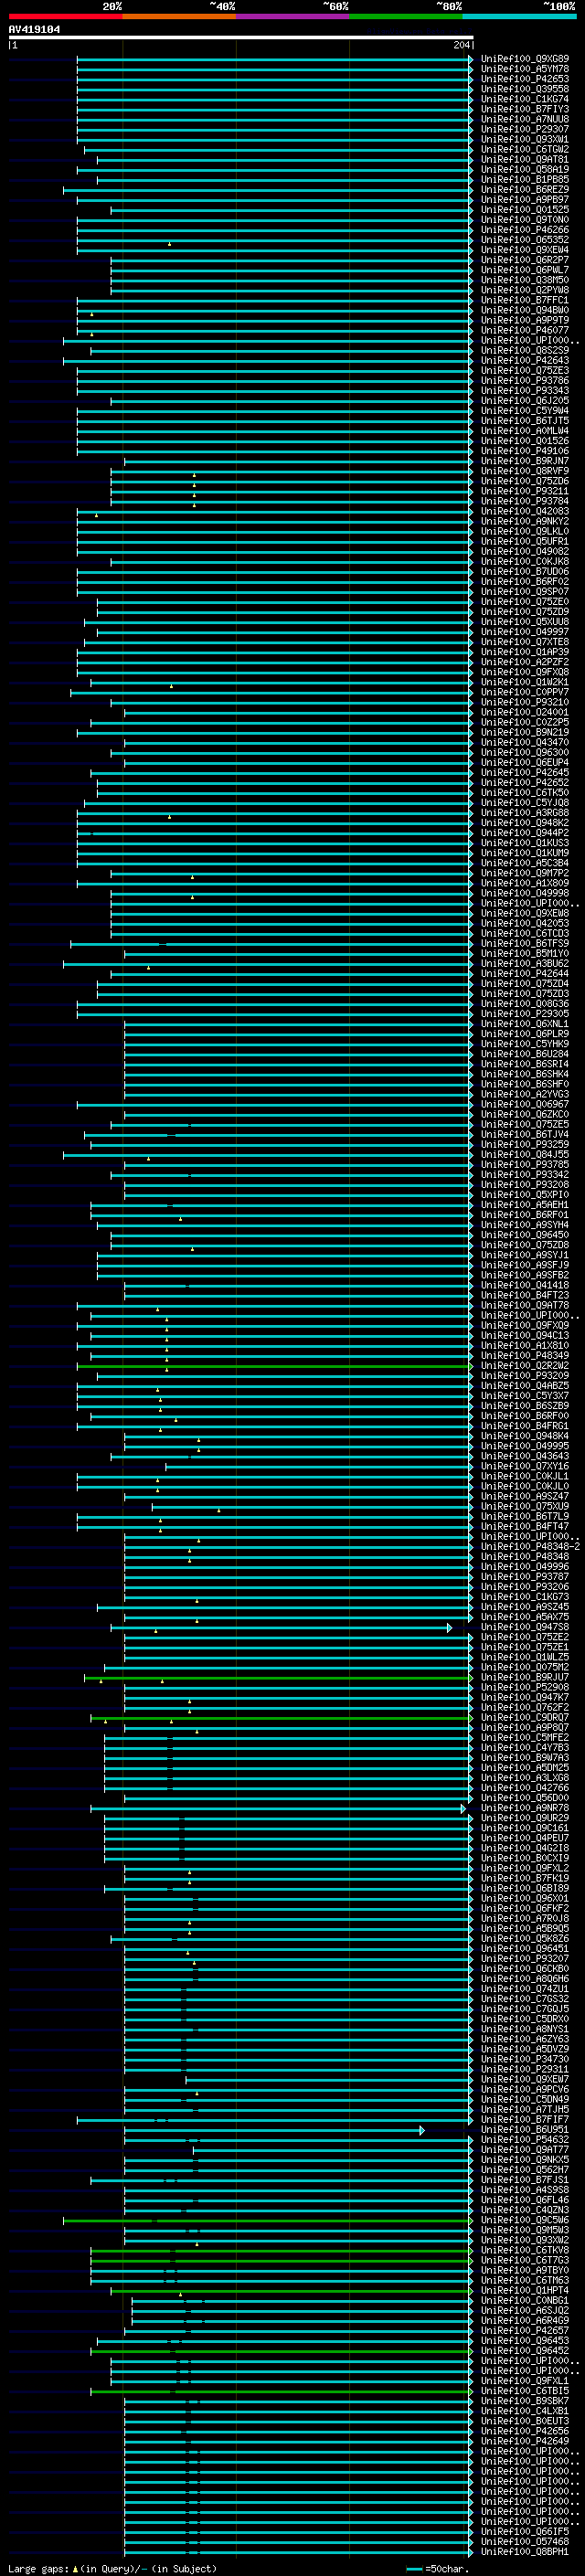The image size is (585, 2576).
Task: Select hit label UniRef100_Q1HPT4
Action: pyautogui.click(x=525, y=2290)
